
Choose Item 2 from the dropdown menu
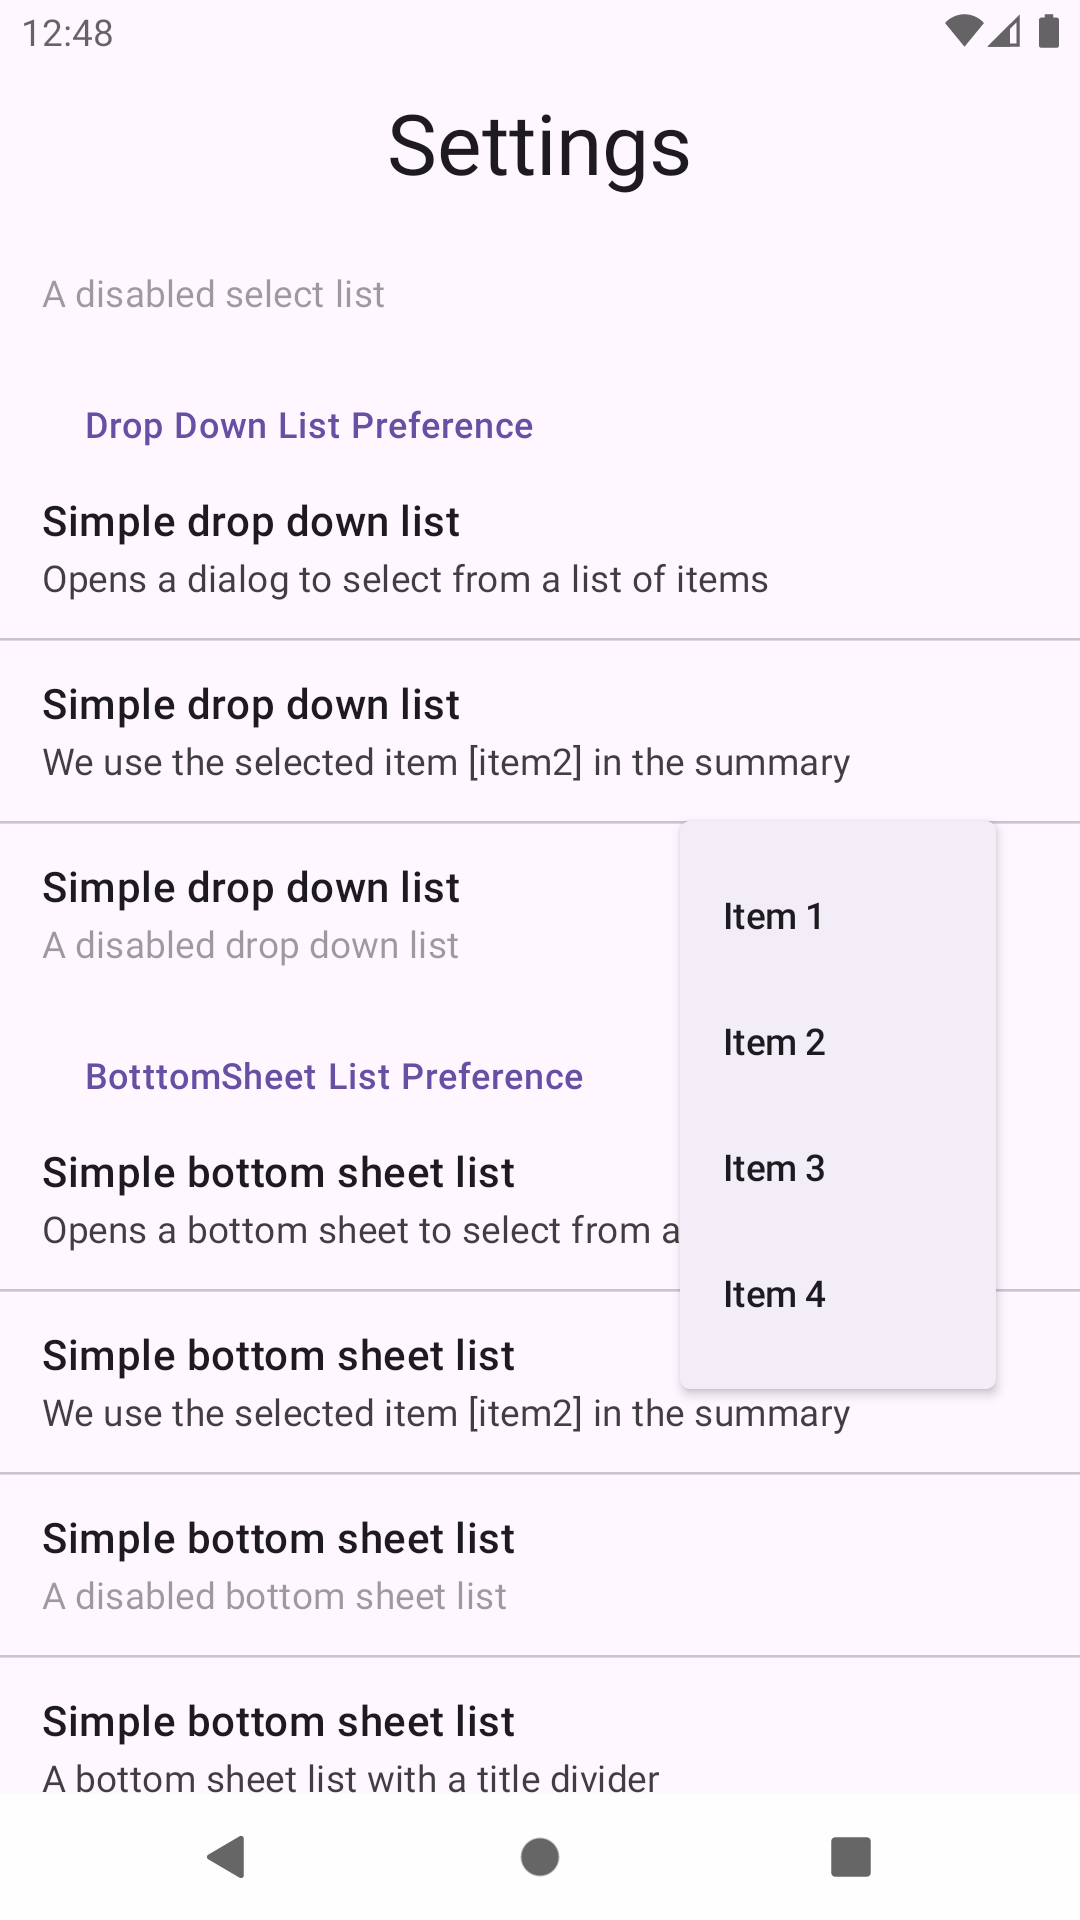(838, 1042)
